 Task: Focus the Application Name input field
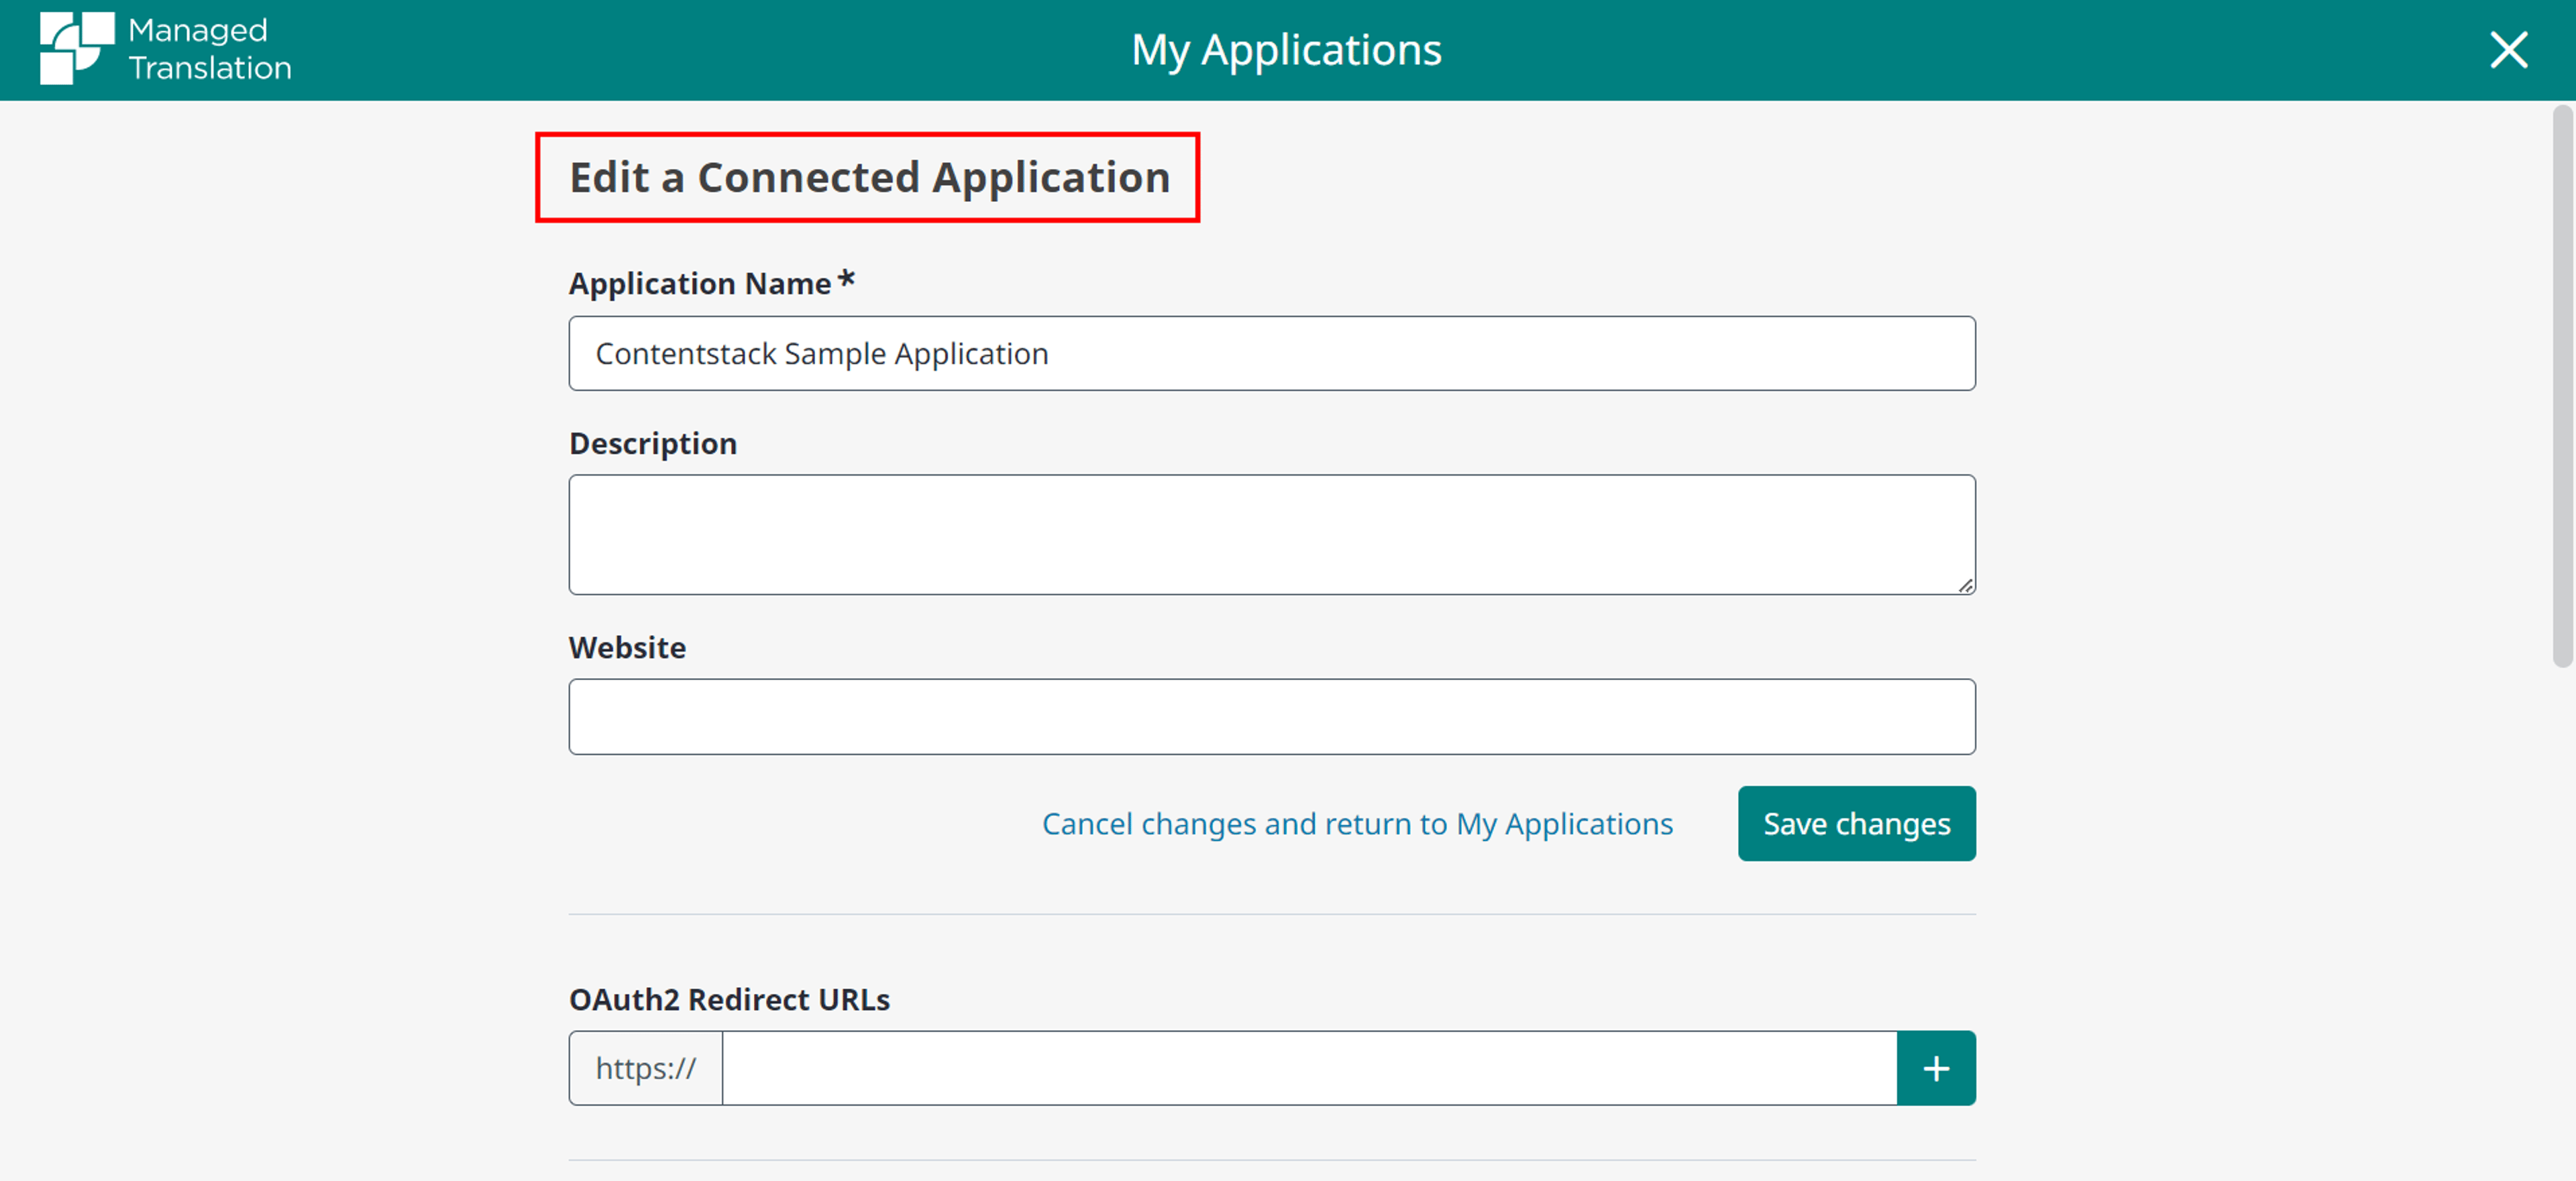[x=1272, y=353]
